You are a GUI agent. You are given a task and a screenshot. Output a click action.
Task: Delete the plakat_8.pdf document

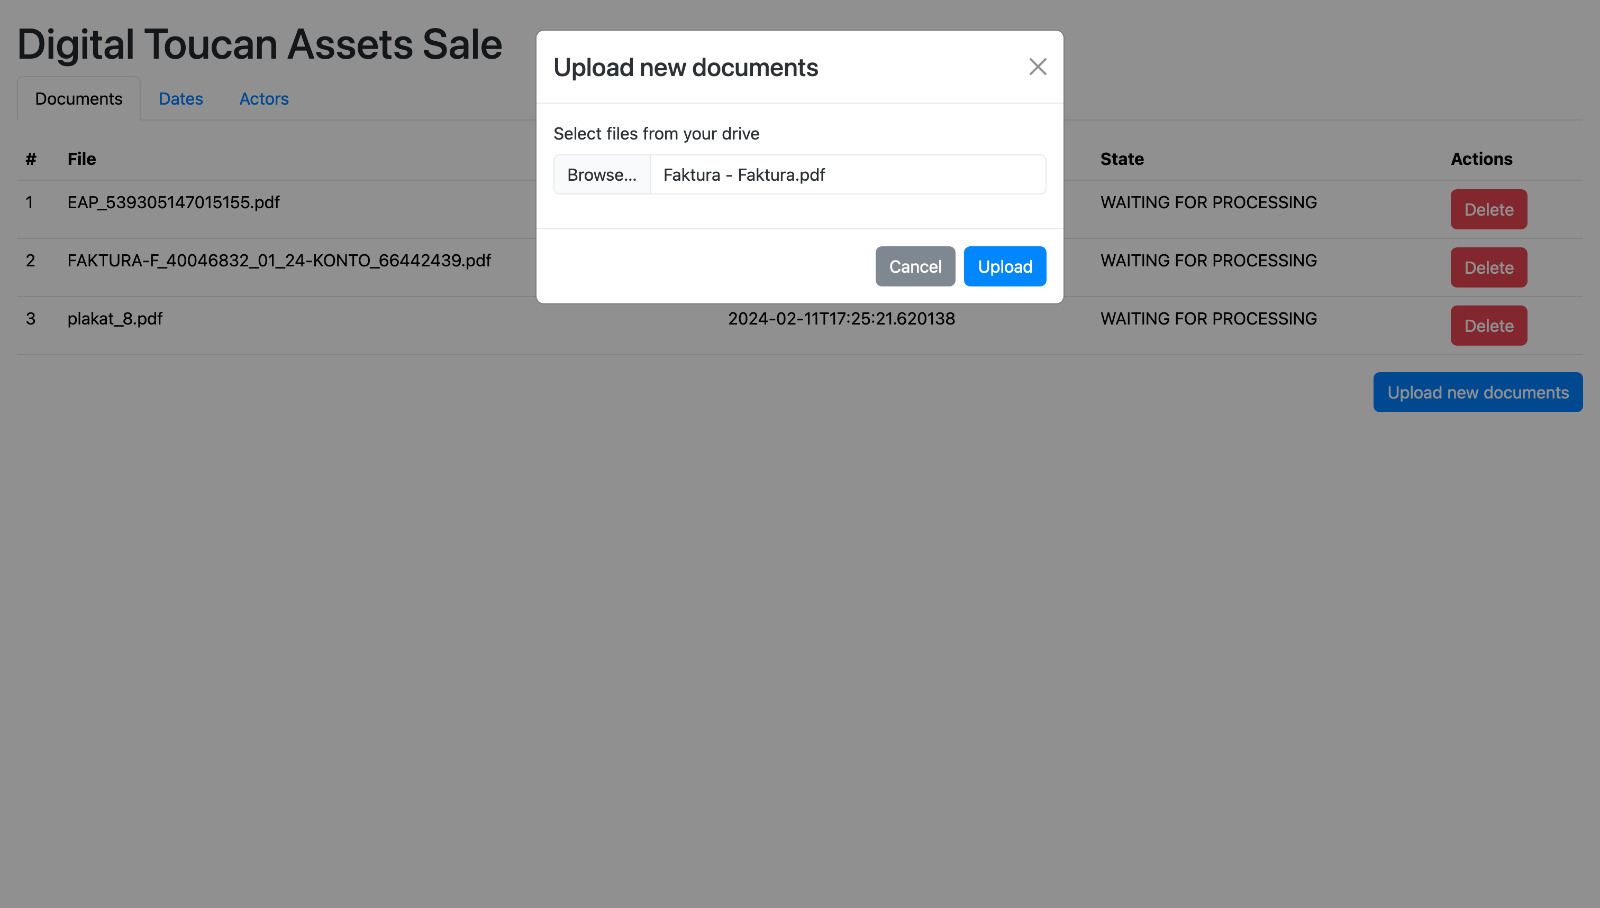(x=1488, y=326)
